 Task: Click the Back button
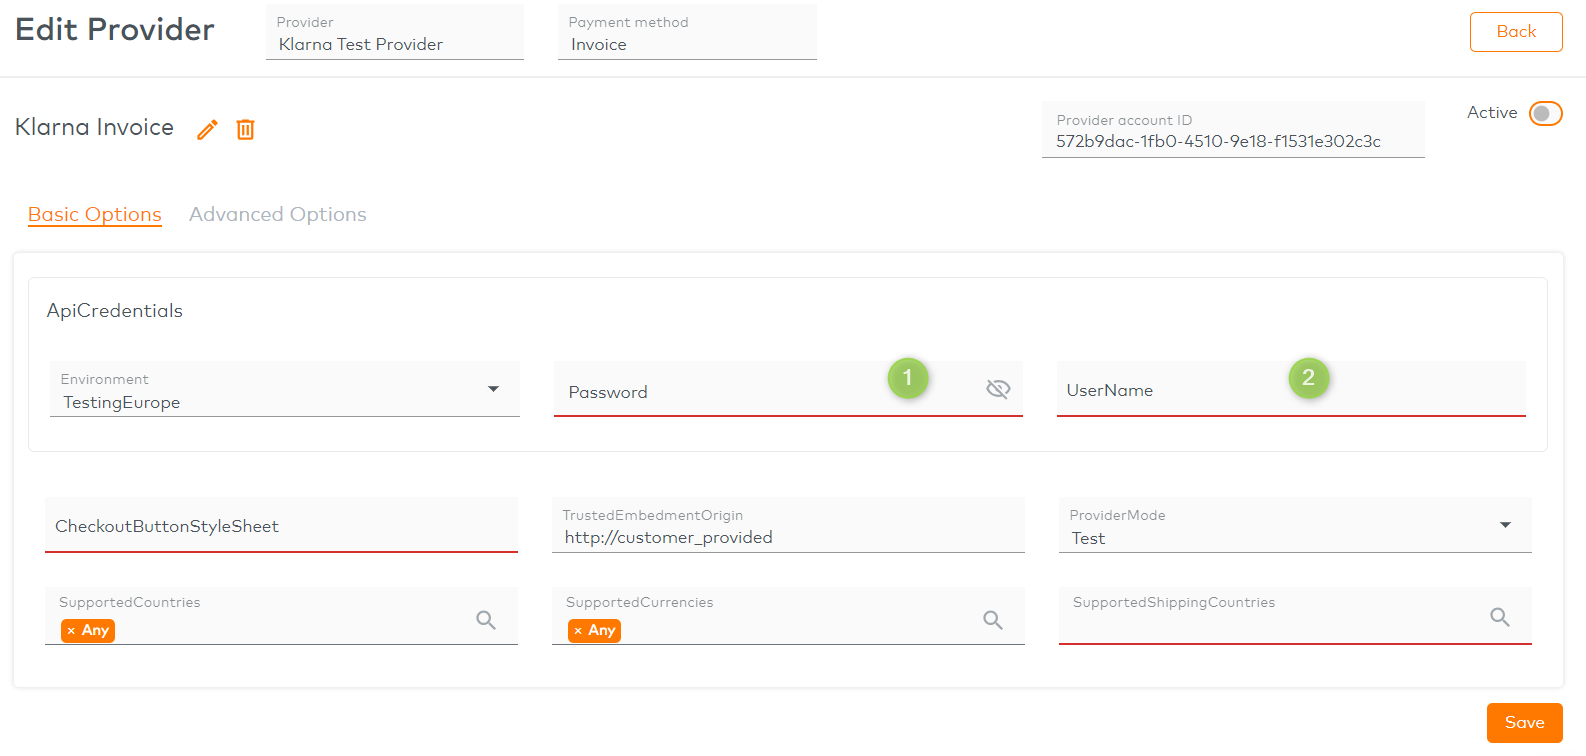click(1516, 32)
